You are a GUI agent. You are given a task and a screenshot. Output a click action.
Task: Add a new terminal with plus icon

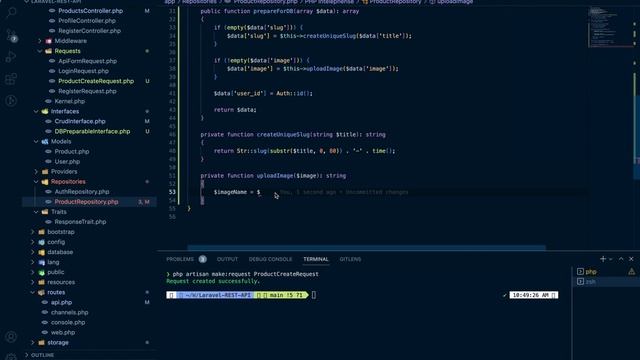click(603, 259)
